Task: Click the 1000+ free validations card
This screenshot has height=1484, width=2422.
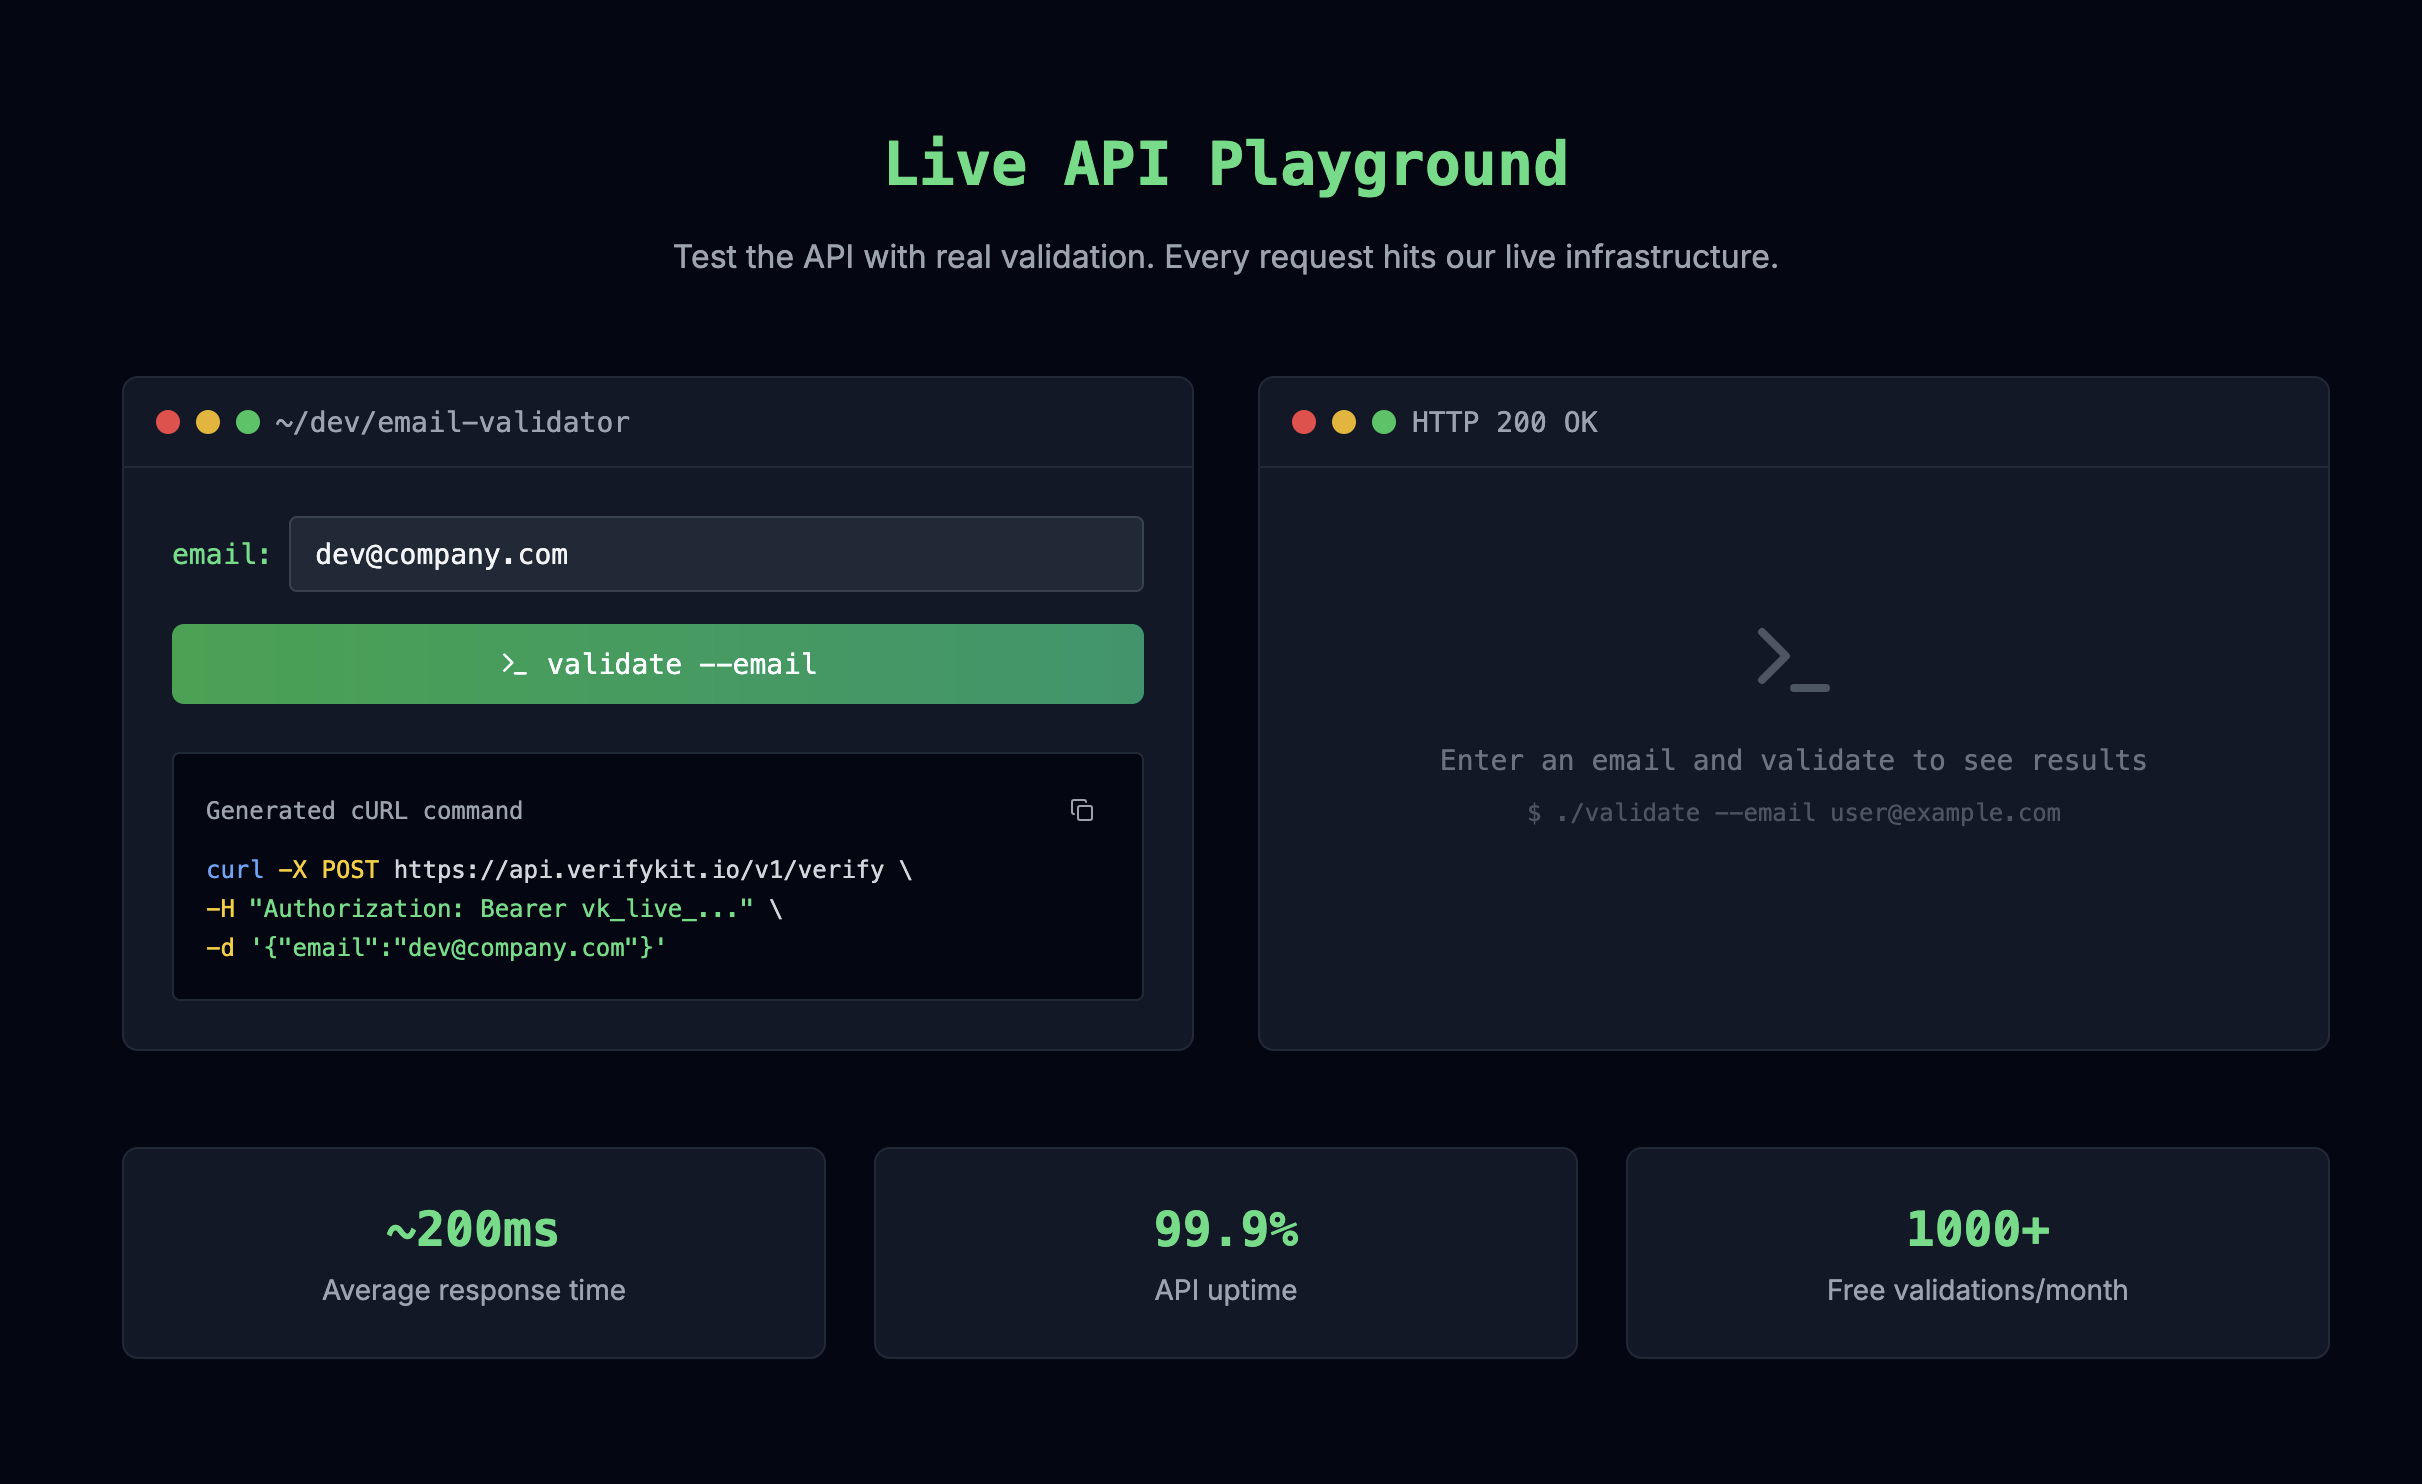Action: tap(1978, 1252)
